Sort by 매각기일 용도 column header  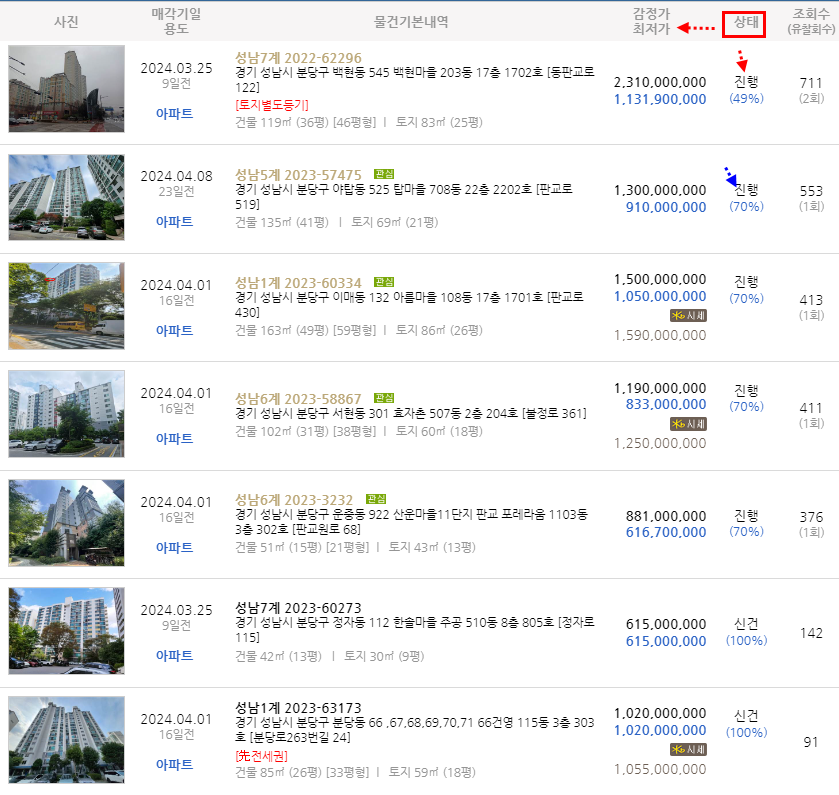coord(176,21)
